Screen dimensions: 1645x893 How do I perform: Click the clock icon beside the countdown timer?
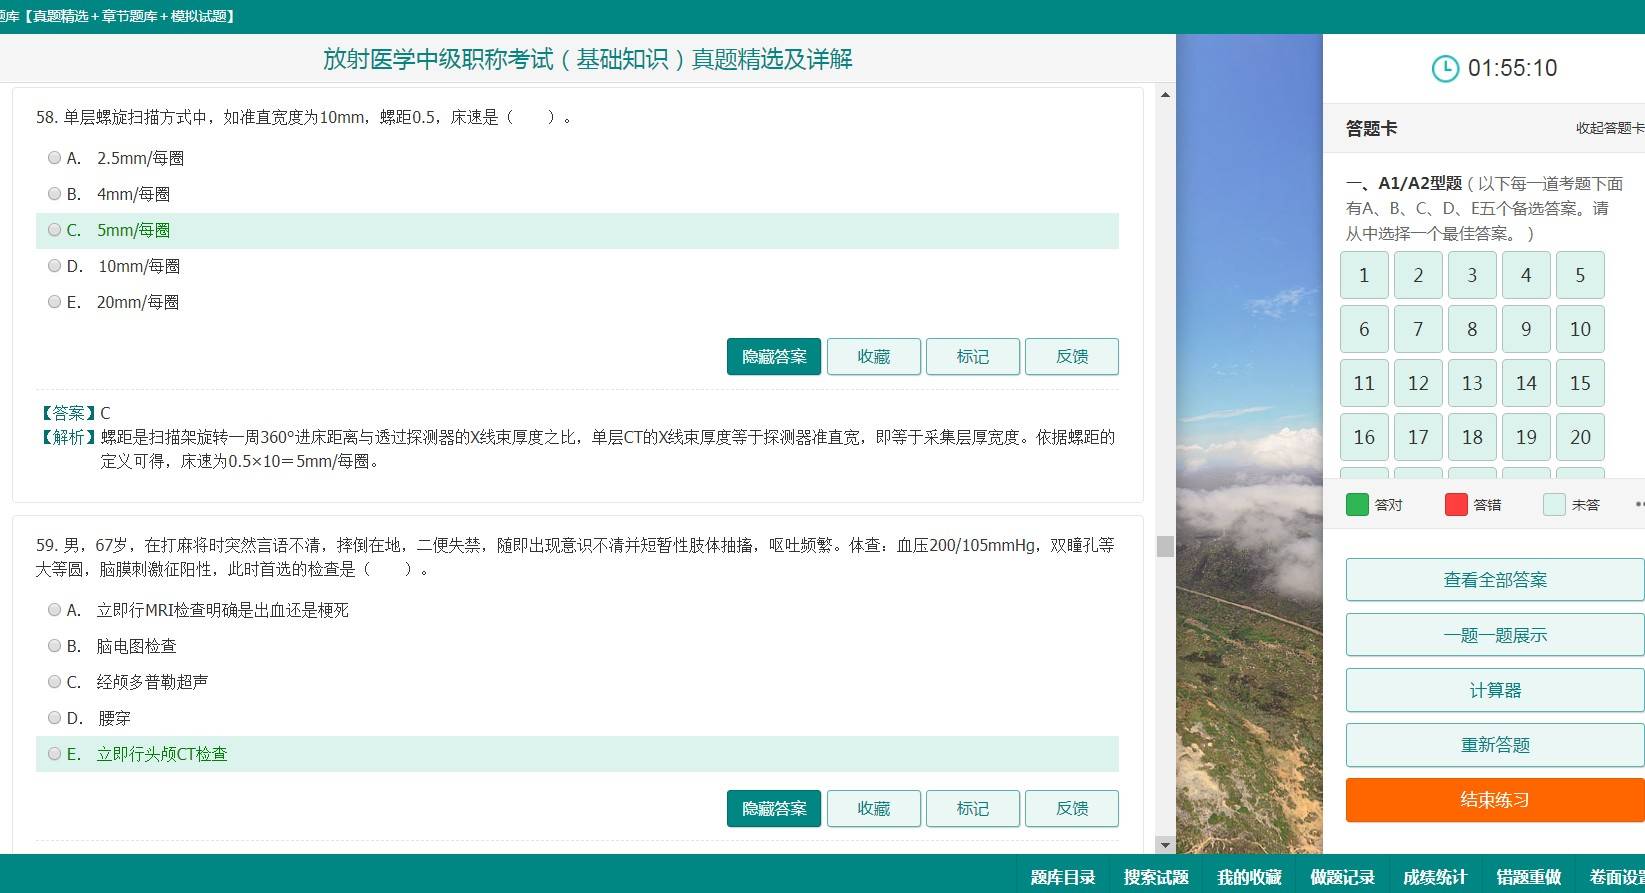(1445, 68)
